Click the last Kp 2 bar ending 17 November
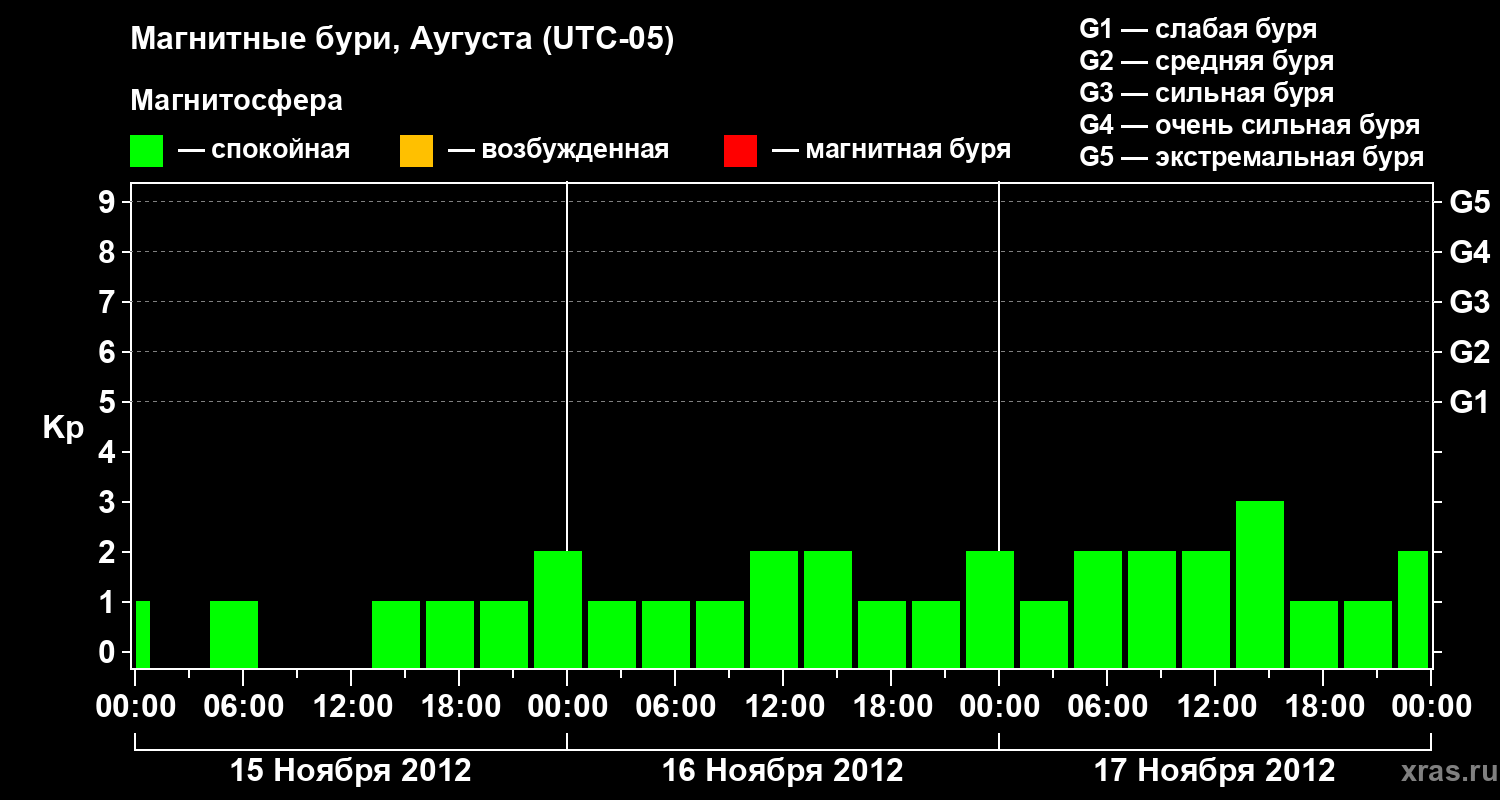This screenshot has height=800, width=1500. pyautogui.click(x=1413, y=609)
